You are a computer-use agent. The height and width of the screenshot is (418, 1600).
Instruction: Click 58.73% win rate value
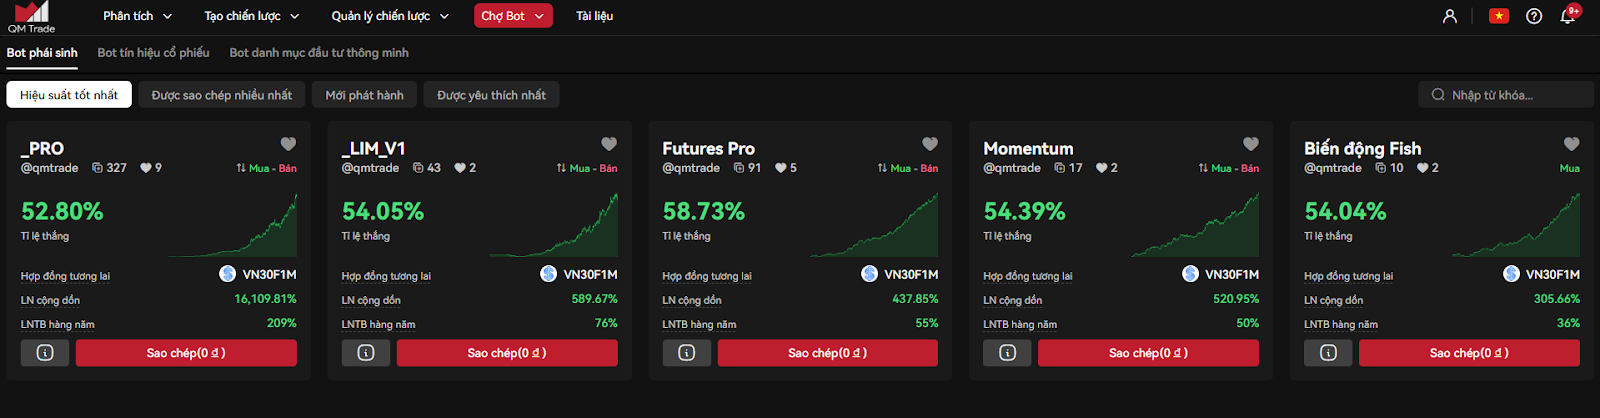point(704,211)
